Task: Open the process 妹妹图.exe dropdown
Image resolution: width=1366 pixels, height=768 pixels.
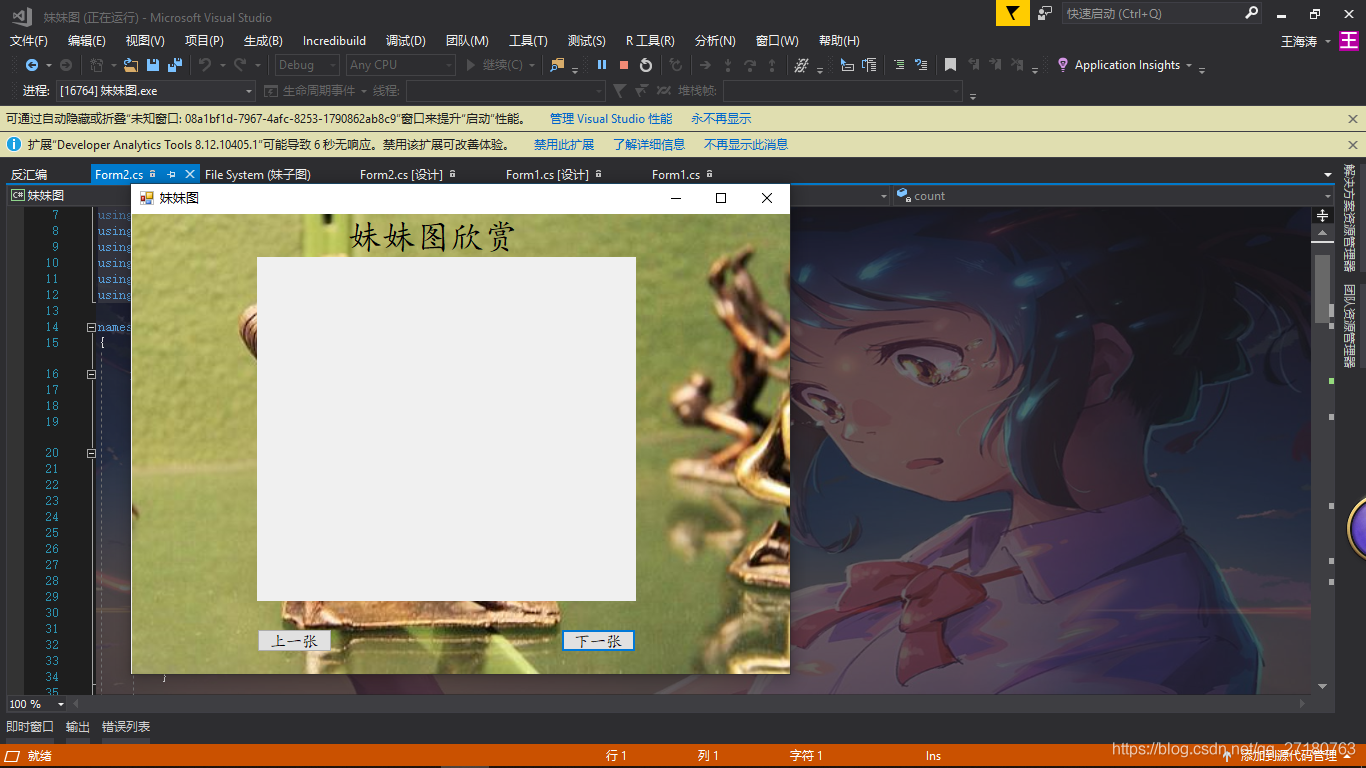Action: (156, 91)
